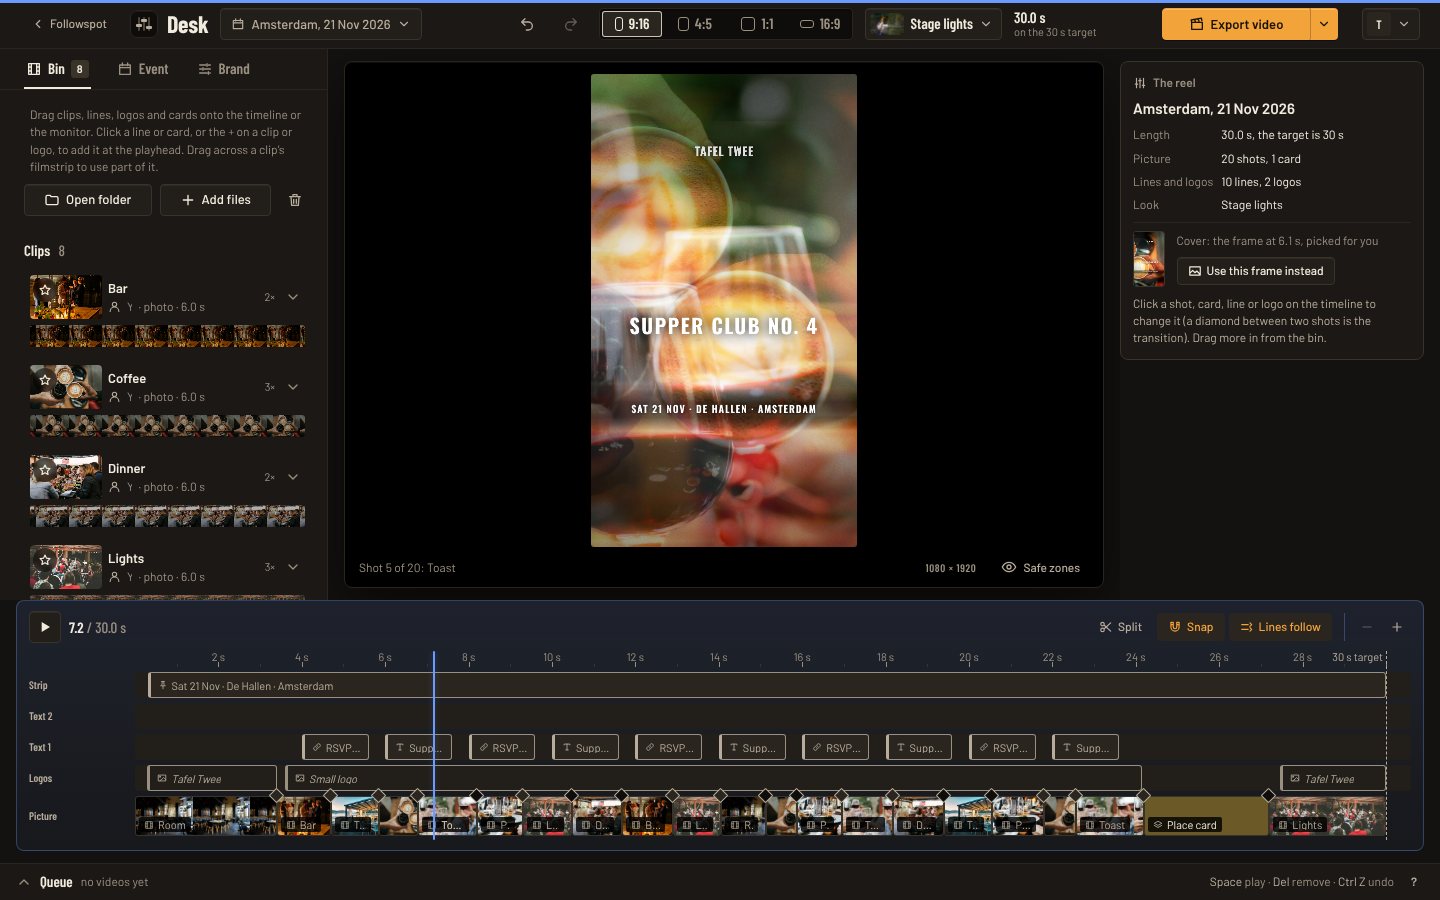
Task: Undo the last action
Action: (x=527, y=24)
